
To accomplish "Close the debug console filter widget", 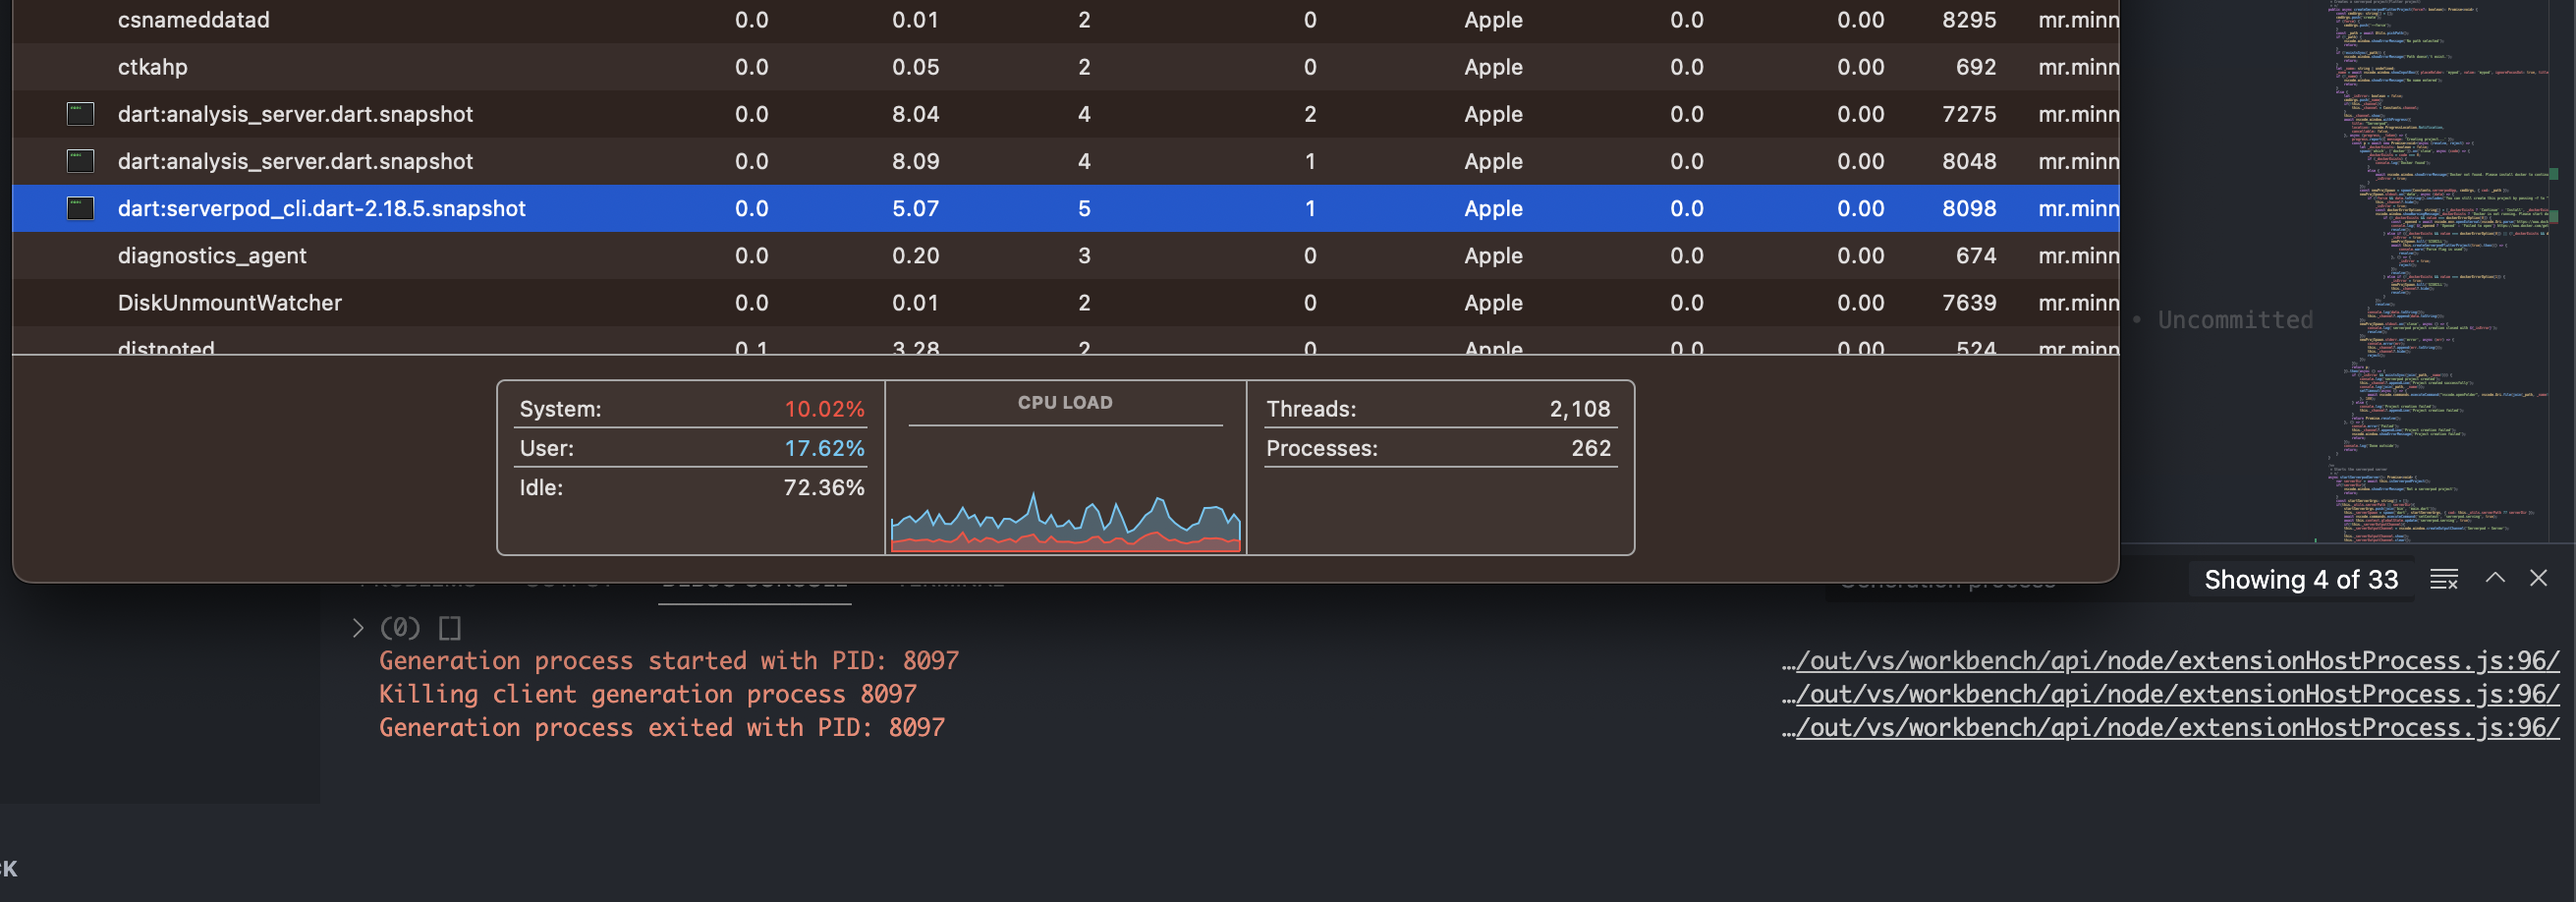I will point(2538,578).
